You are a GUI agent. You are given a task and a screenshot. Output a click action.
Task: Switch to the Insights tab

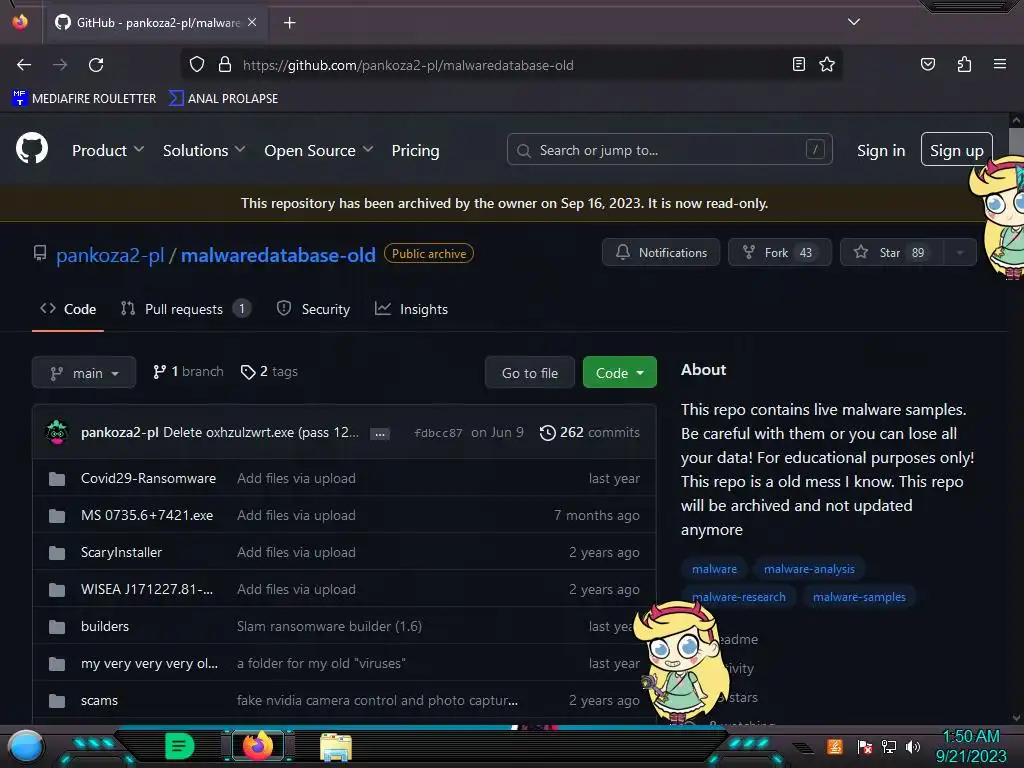coord(411,309)
